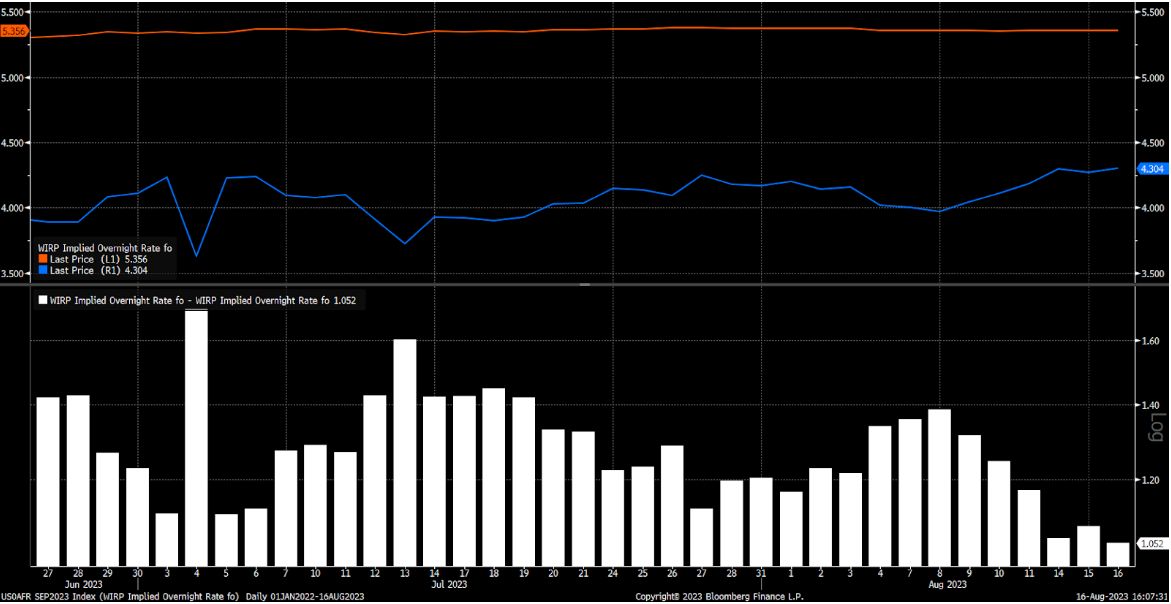1171x604 pixels.
Task: Click the orange Last Price (L1) legend swatch
Action: (x=42, y=259)
